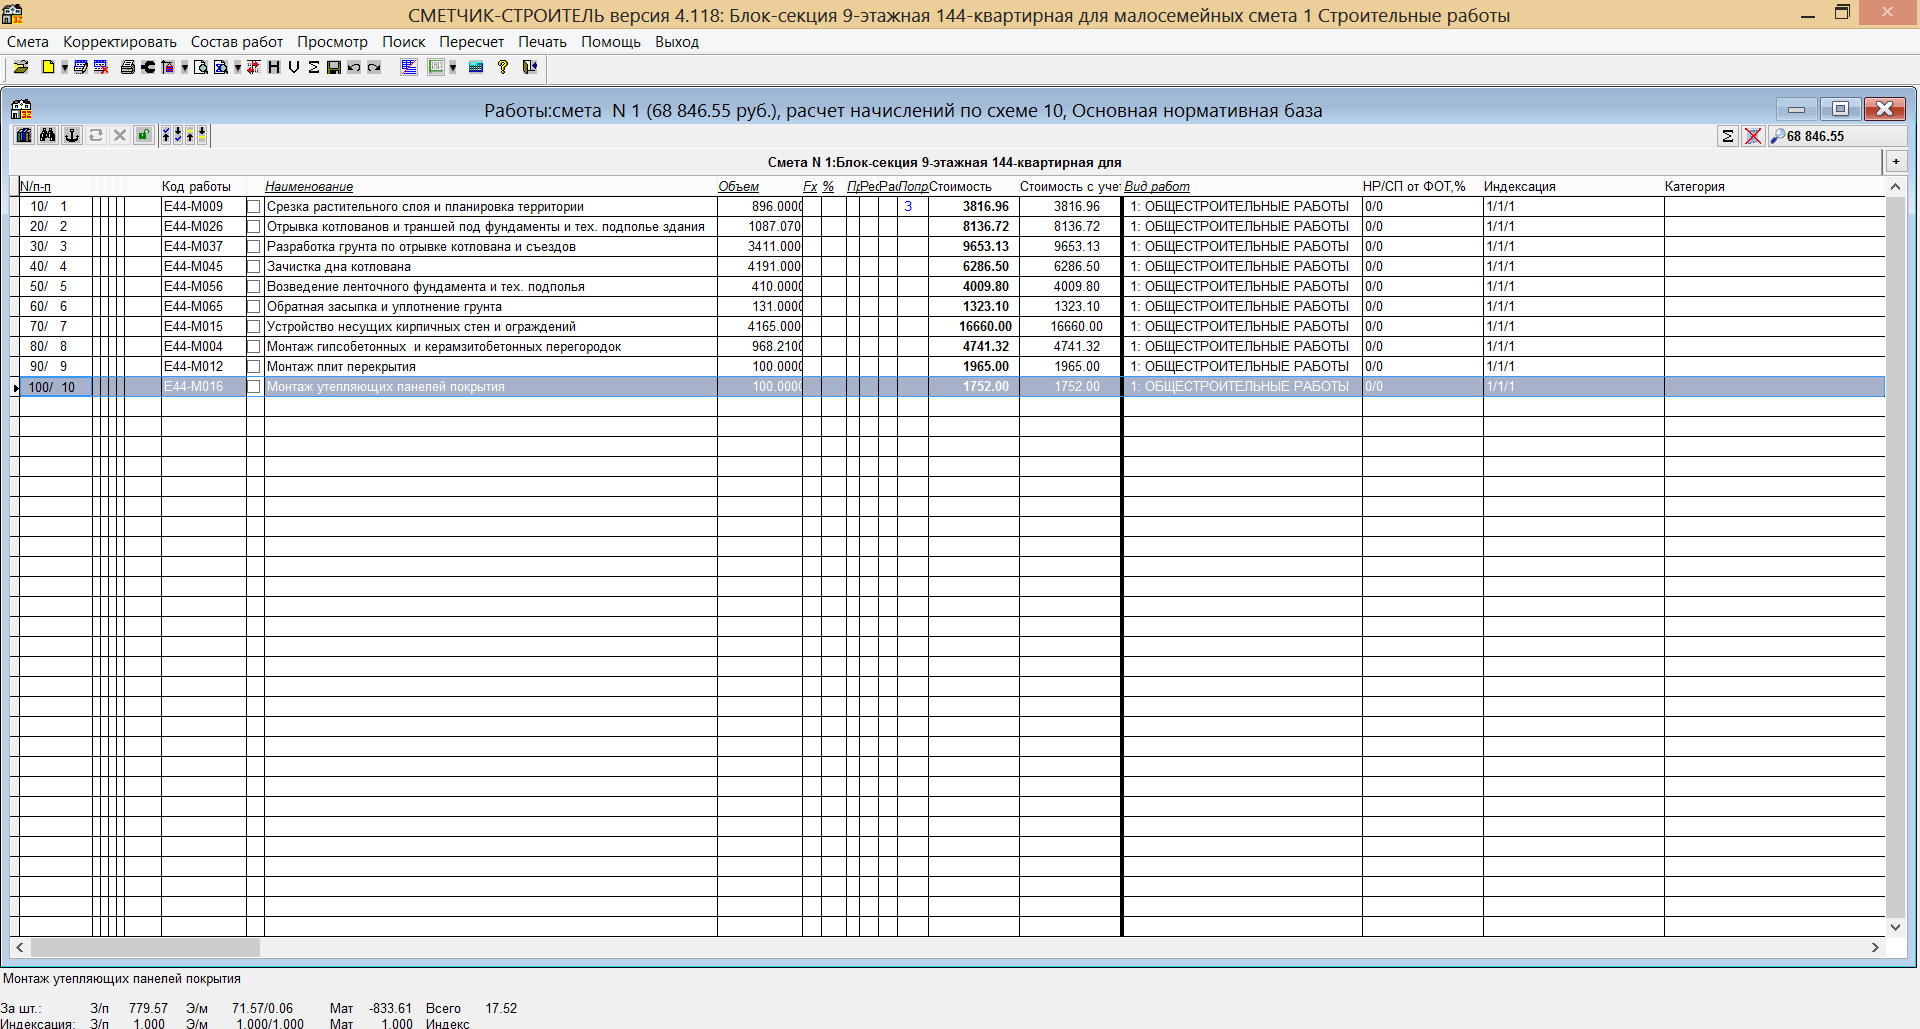Click the redo arrow icon
This screenshot has height=1029, width=1920.
[374, 67]
